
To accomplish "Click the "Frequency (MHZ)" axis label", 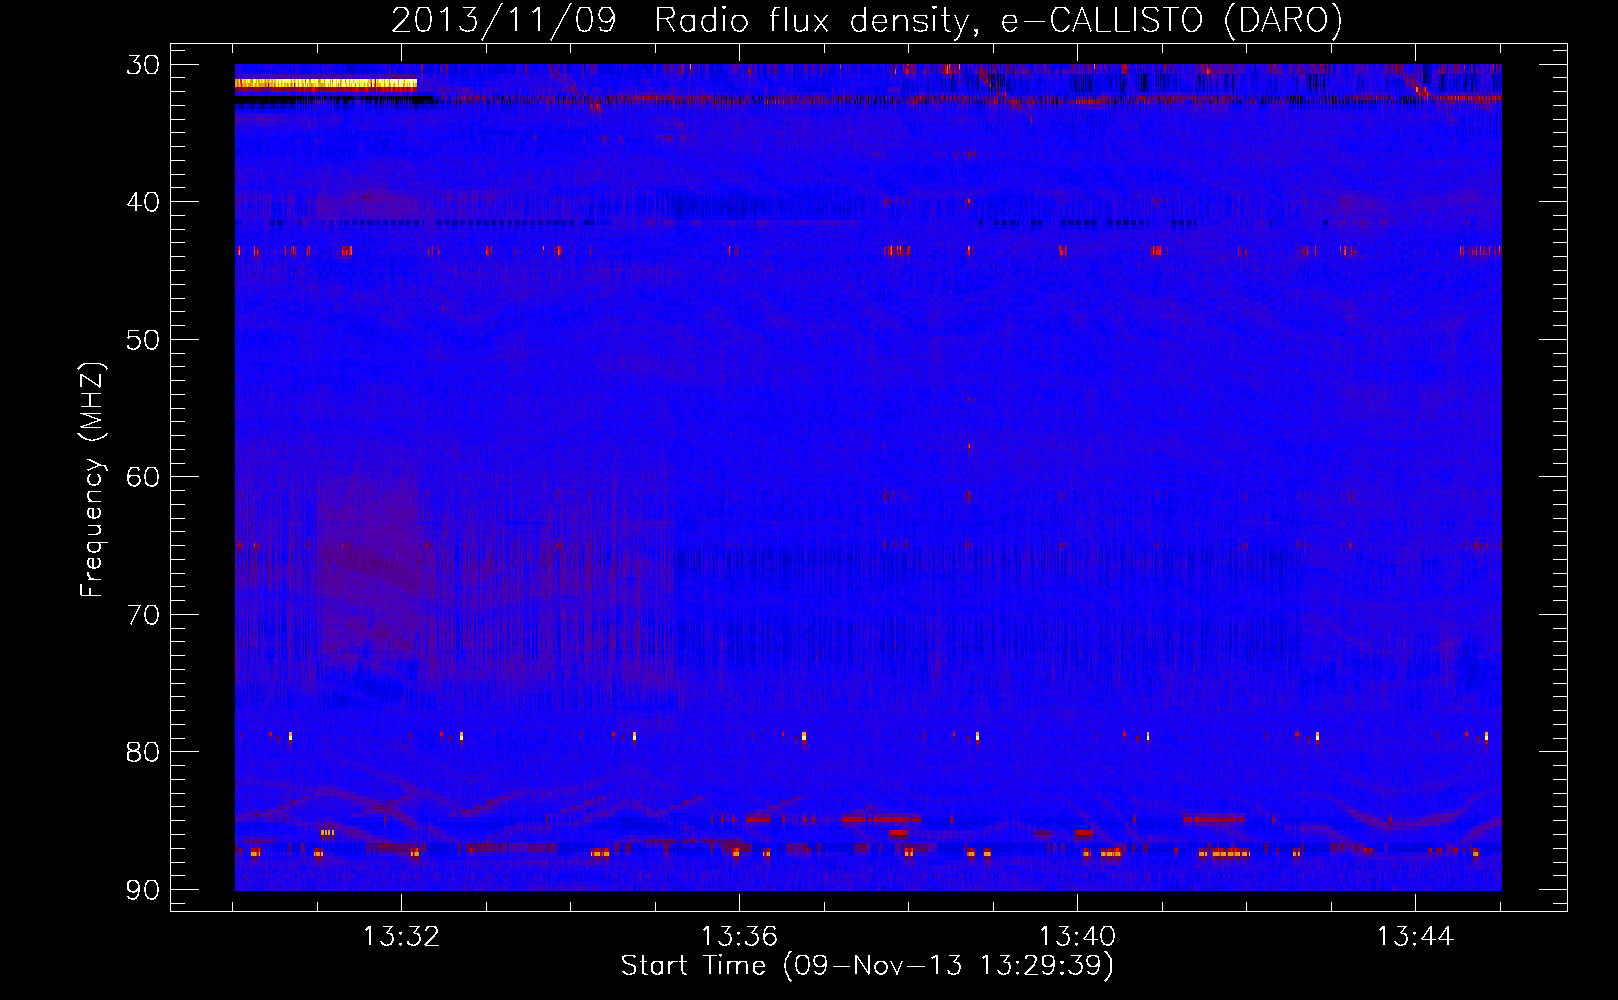I will pos(92,480).
